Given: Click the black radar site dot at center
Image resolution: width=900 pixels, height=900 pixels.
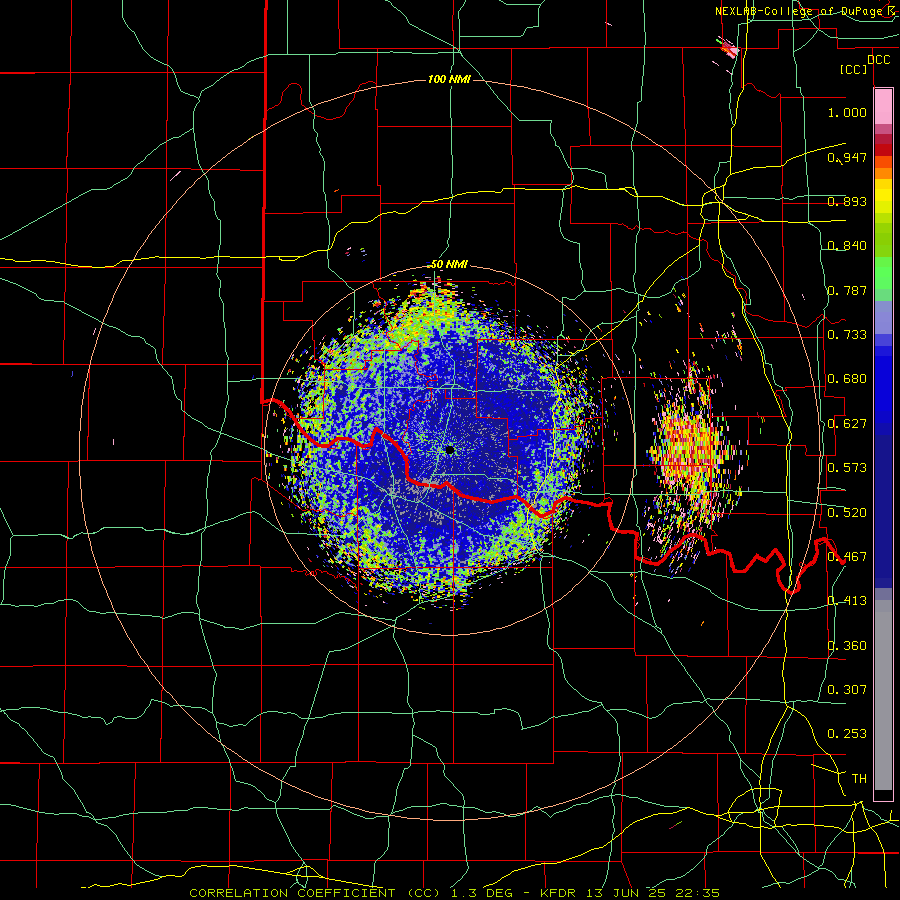Looking at the screenshot, I should click(450, 450).
